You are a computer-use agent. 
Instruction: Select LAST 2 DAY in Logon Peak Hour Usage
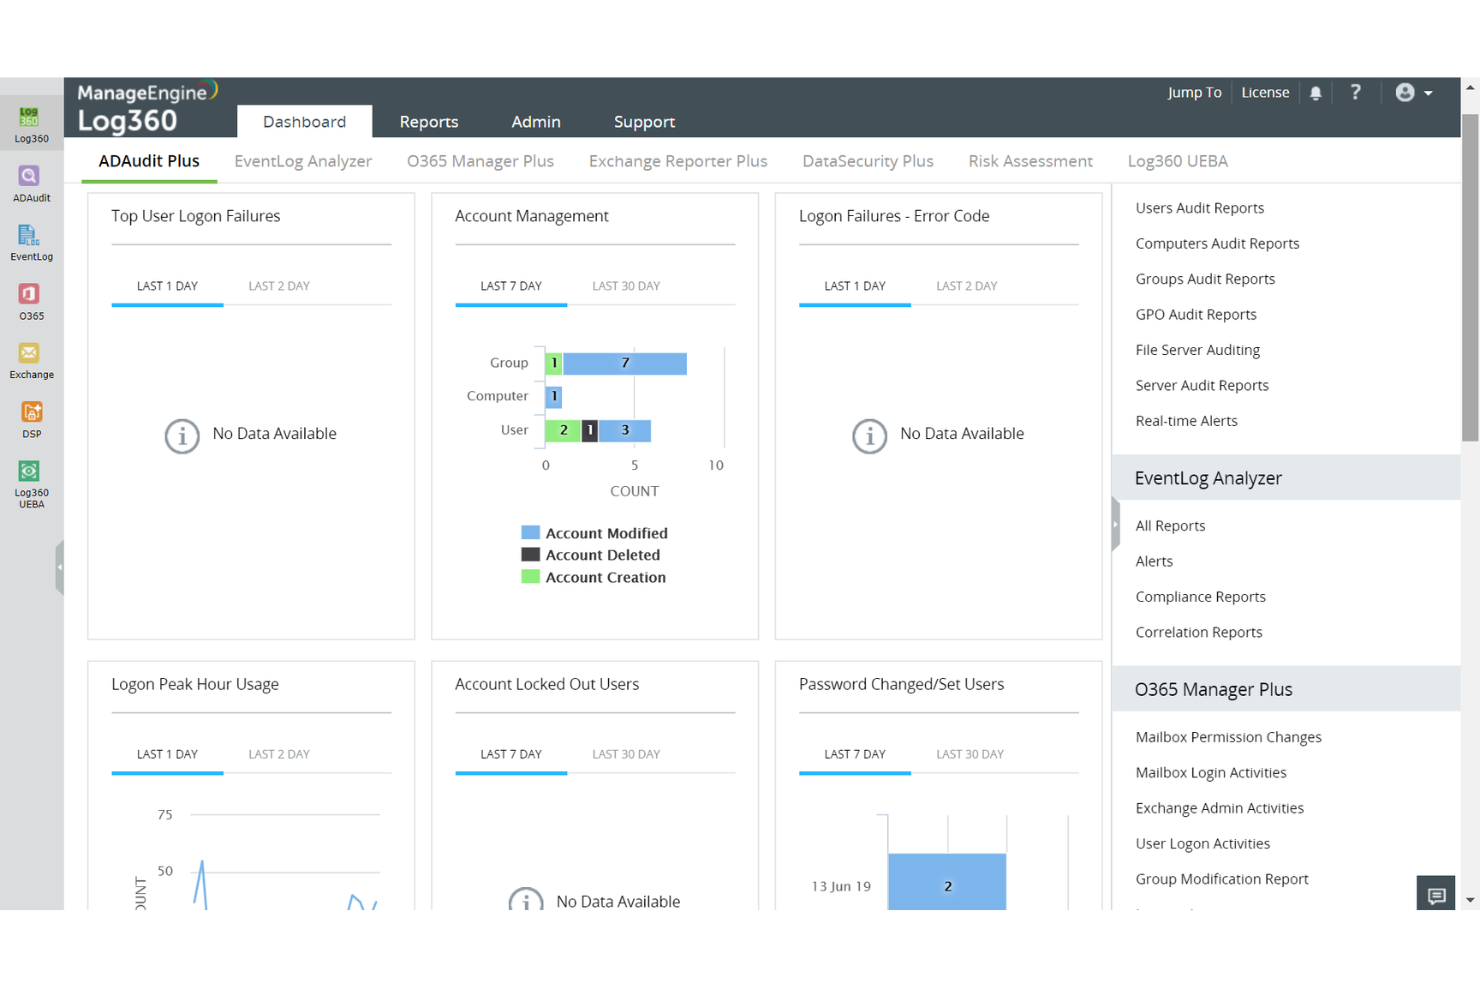coord(279,754)
